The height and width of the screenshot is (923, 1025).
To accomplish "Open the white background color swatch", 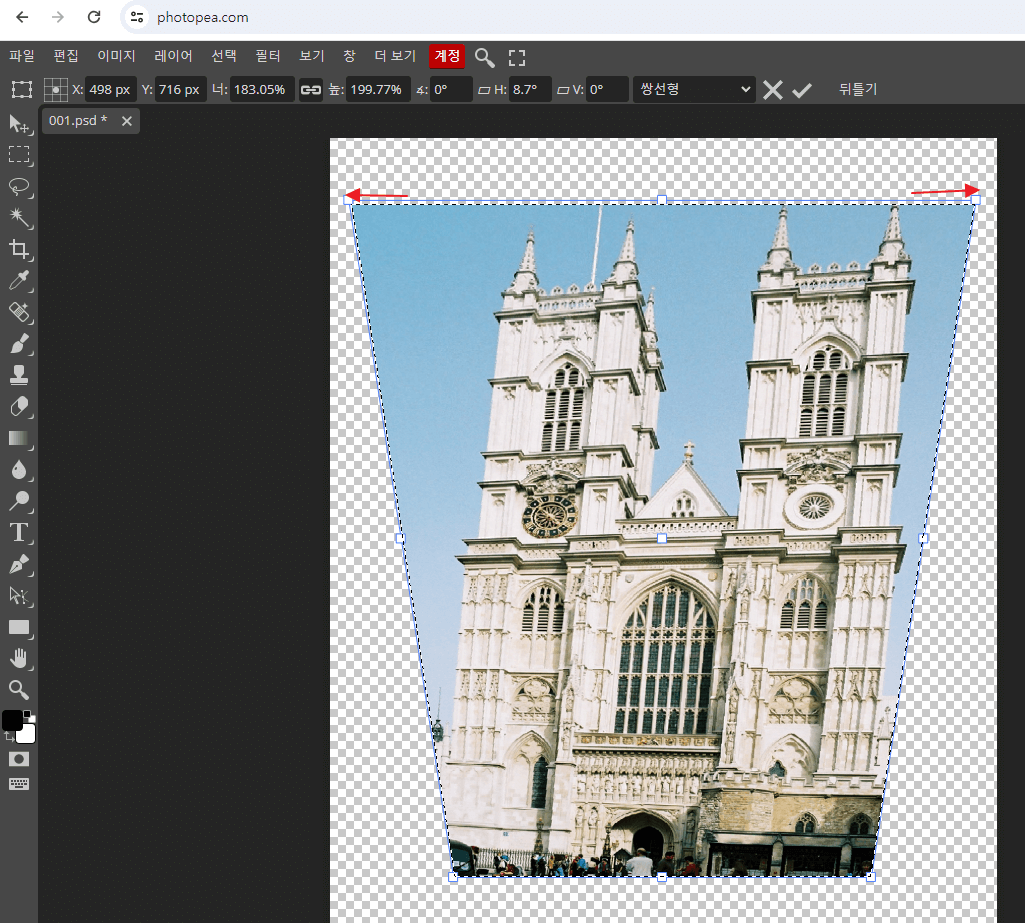I will tap(27, 735).
